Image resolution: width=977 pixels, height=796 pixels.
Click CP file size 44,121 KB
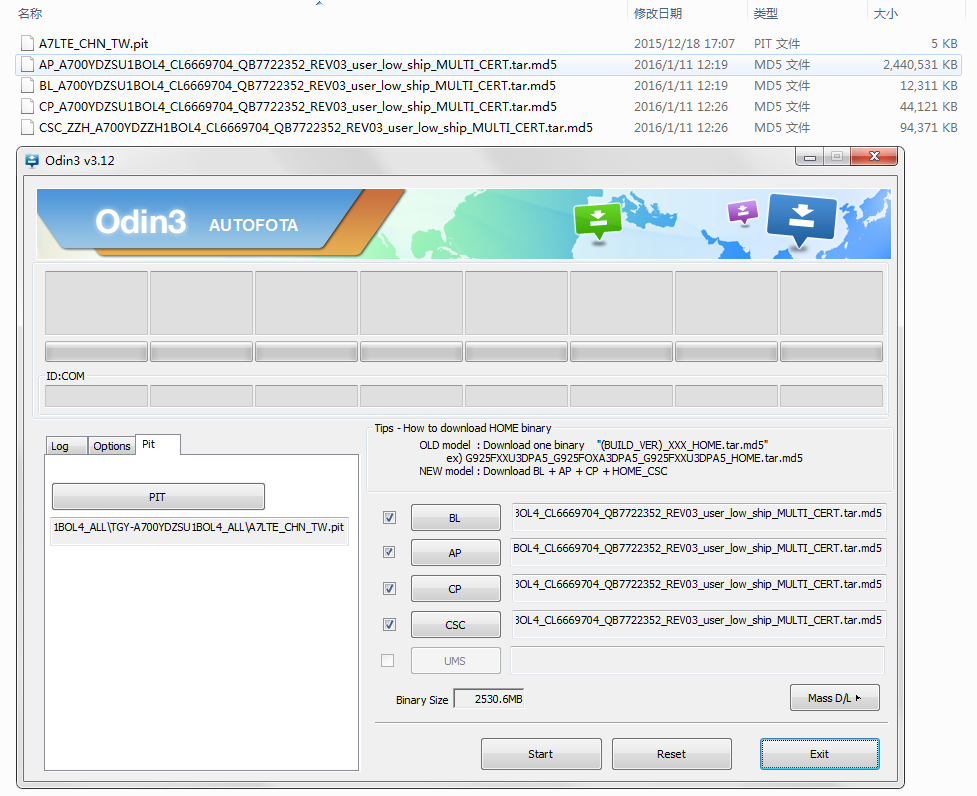coord(928,107)
